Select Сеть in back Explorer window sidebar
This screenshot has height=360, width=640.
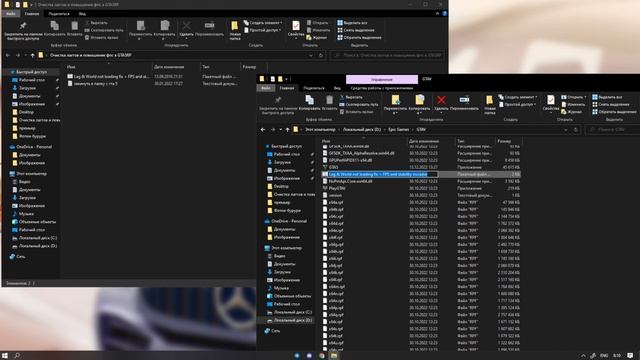tap(20, 257)
